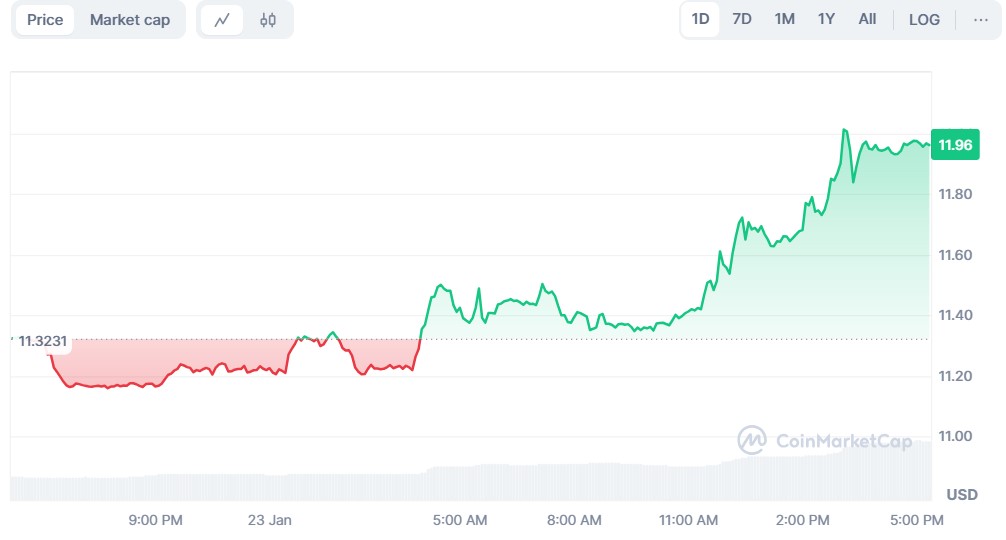The width and height of the screenshot is (1006, 540).
Task: Switch to line chart view icon
Action: point(222,20)
